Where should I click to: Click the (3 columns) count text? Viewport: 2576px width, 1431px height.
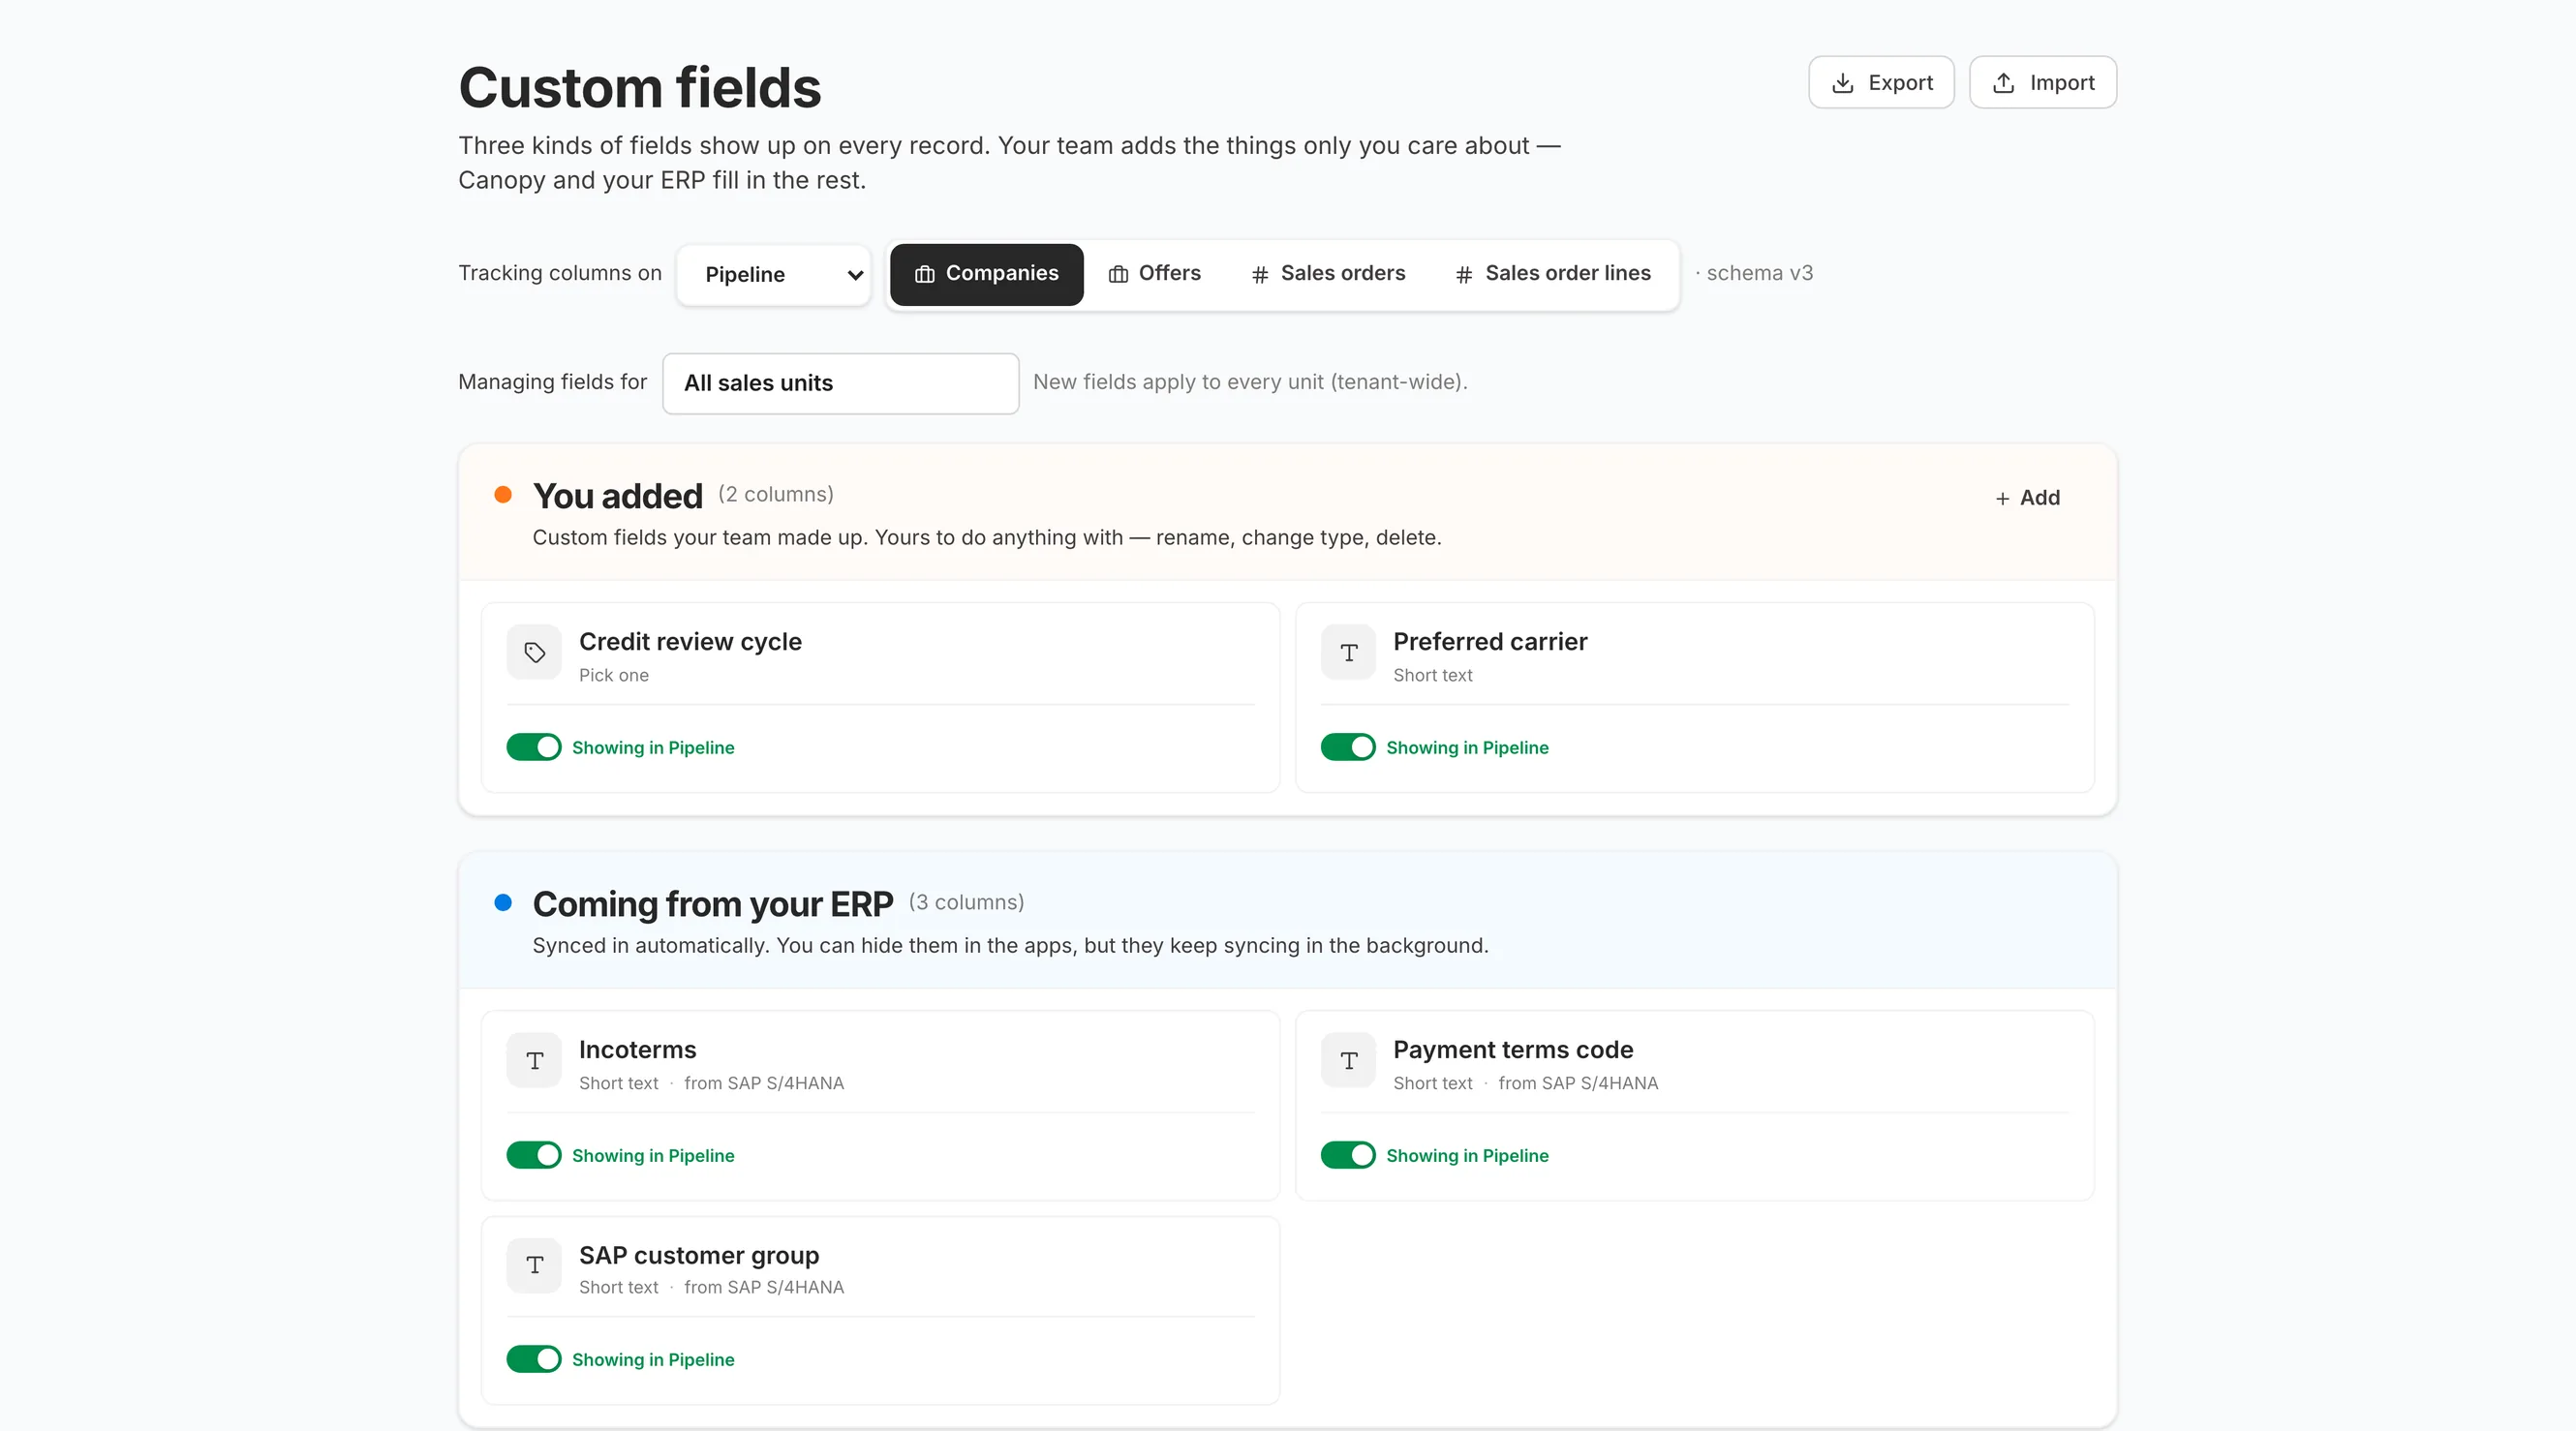(x=966, y=902)
